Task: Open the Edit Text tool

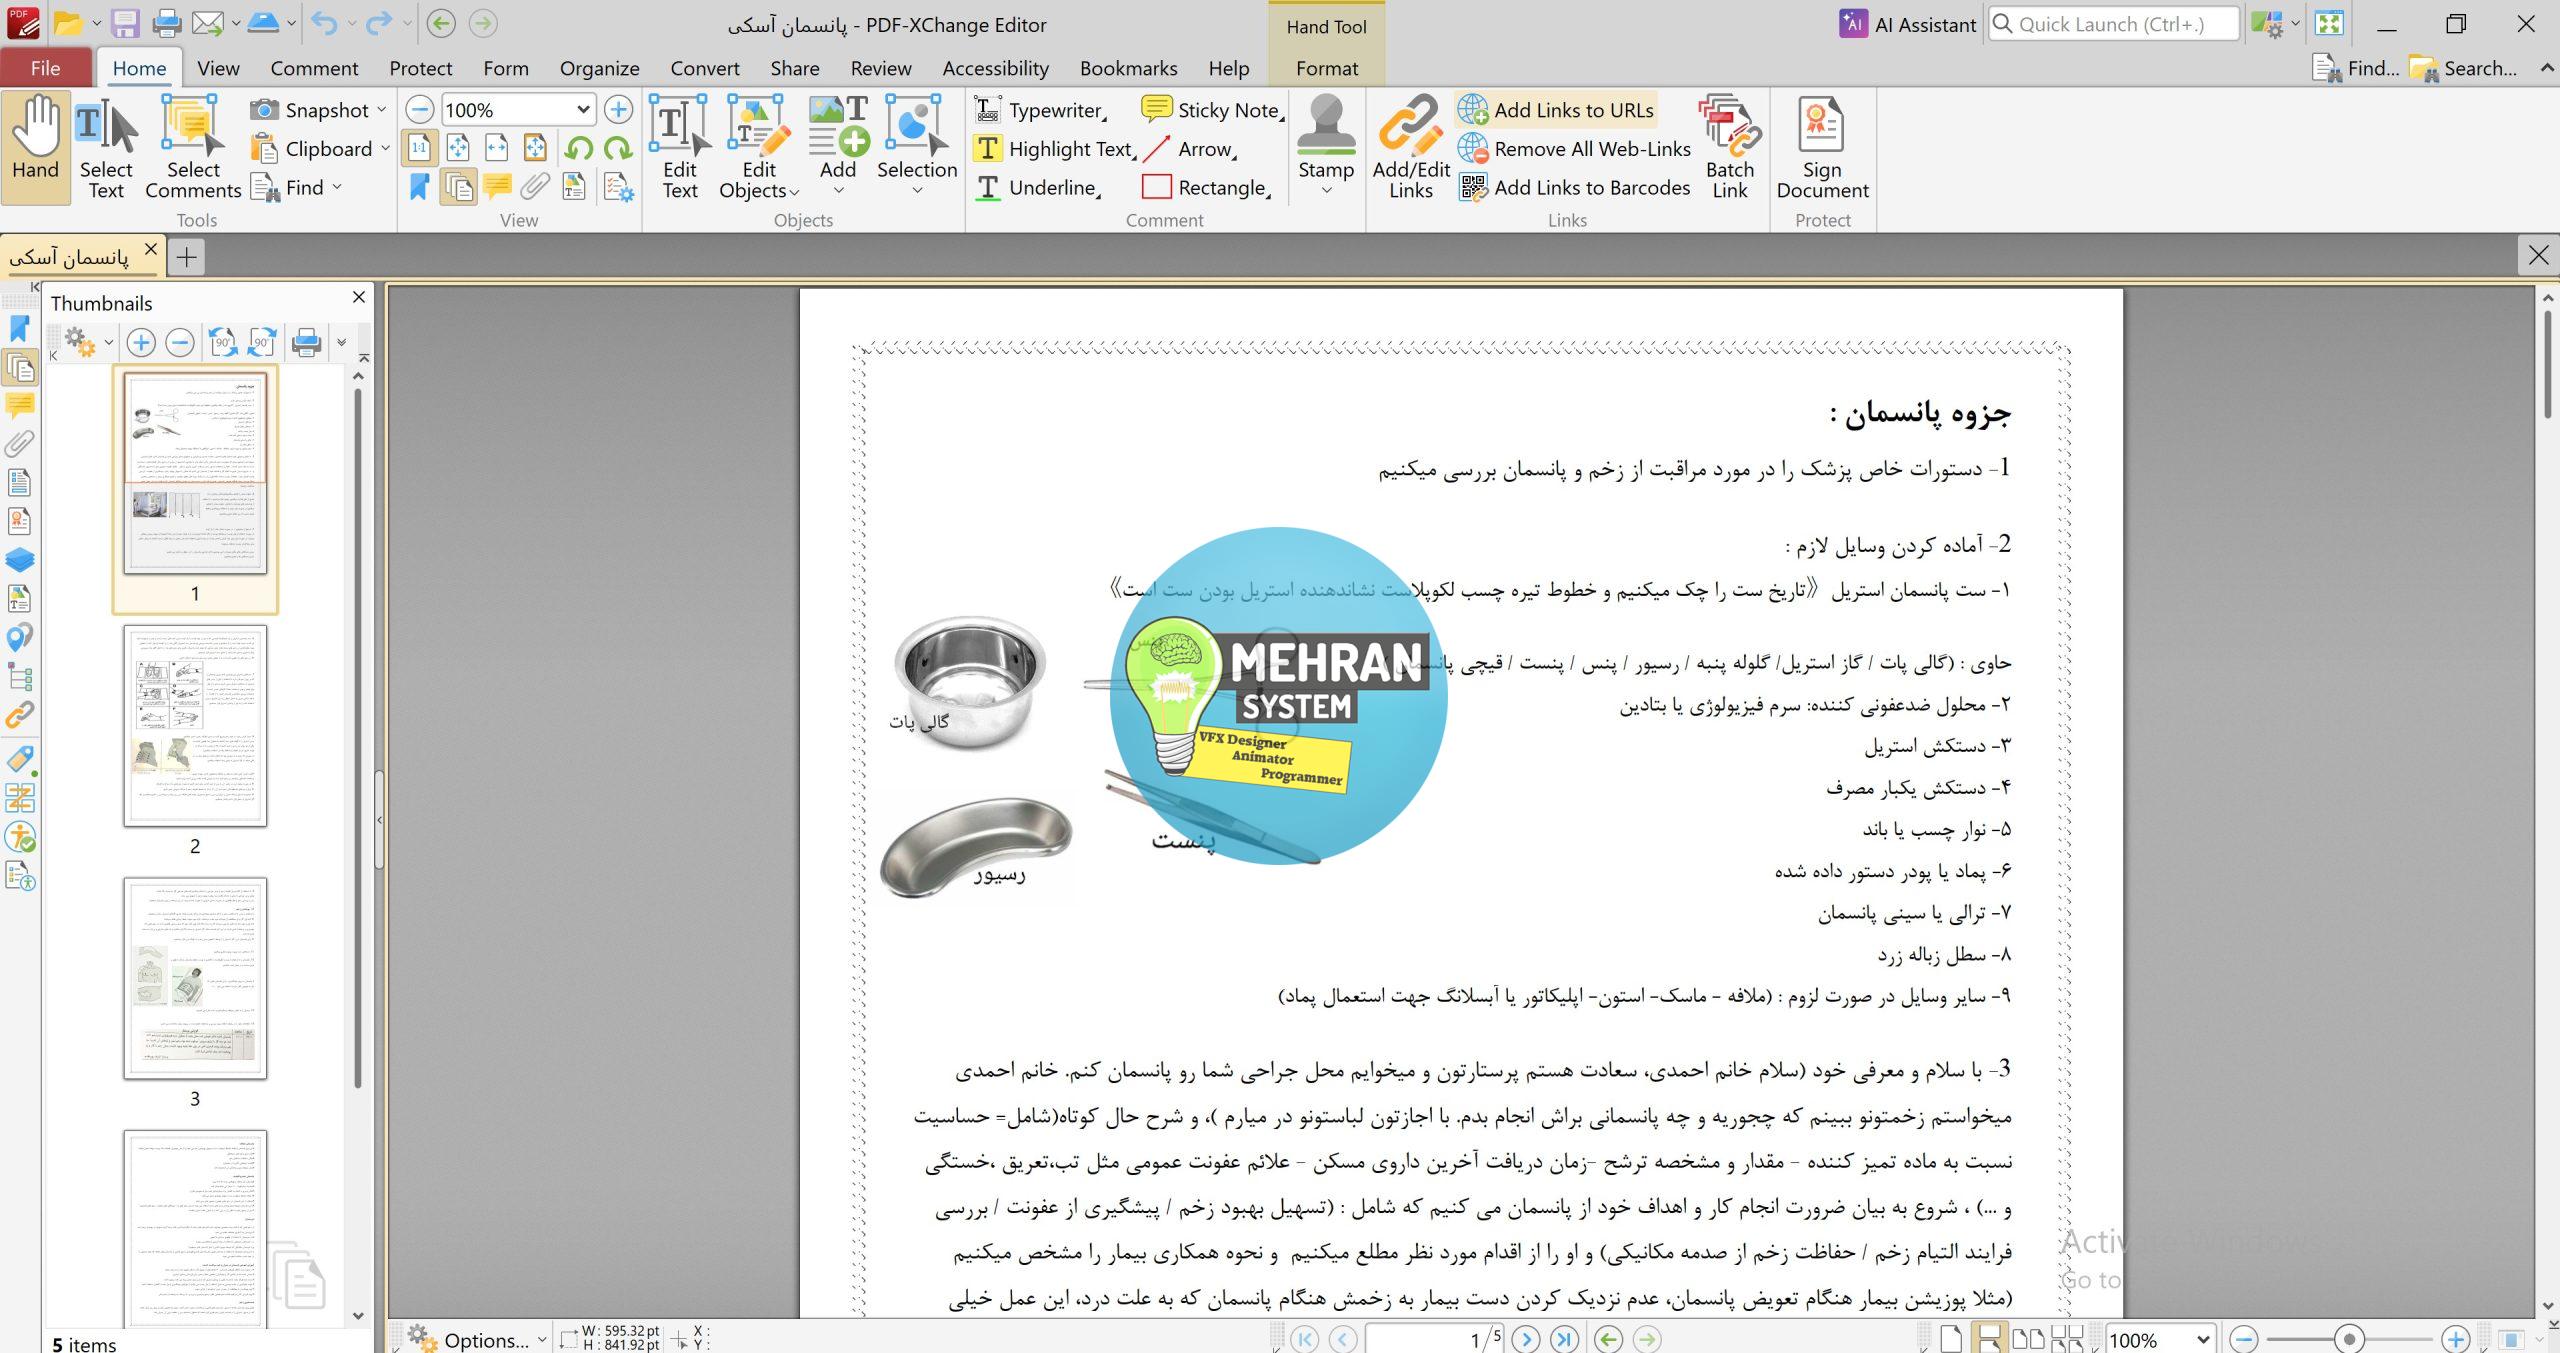Action: [x=680, y=148]
